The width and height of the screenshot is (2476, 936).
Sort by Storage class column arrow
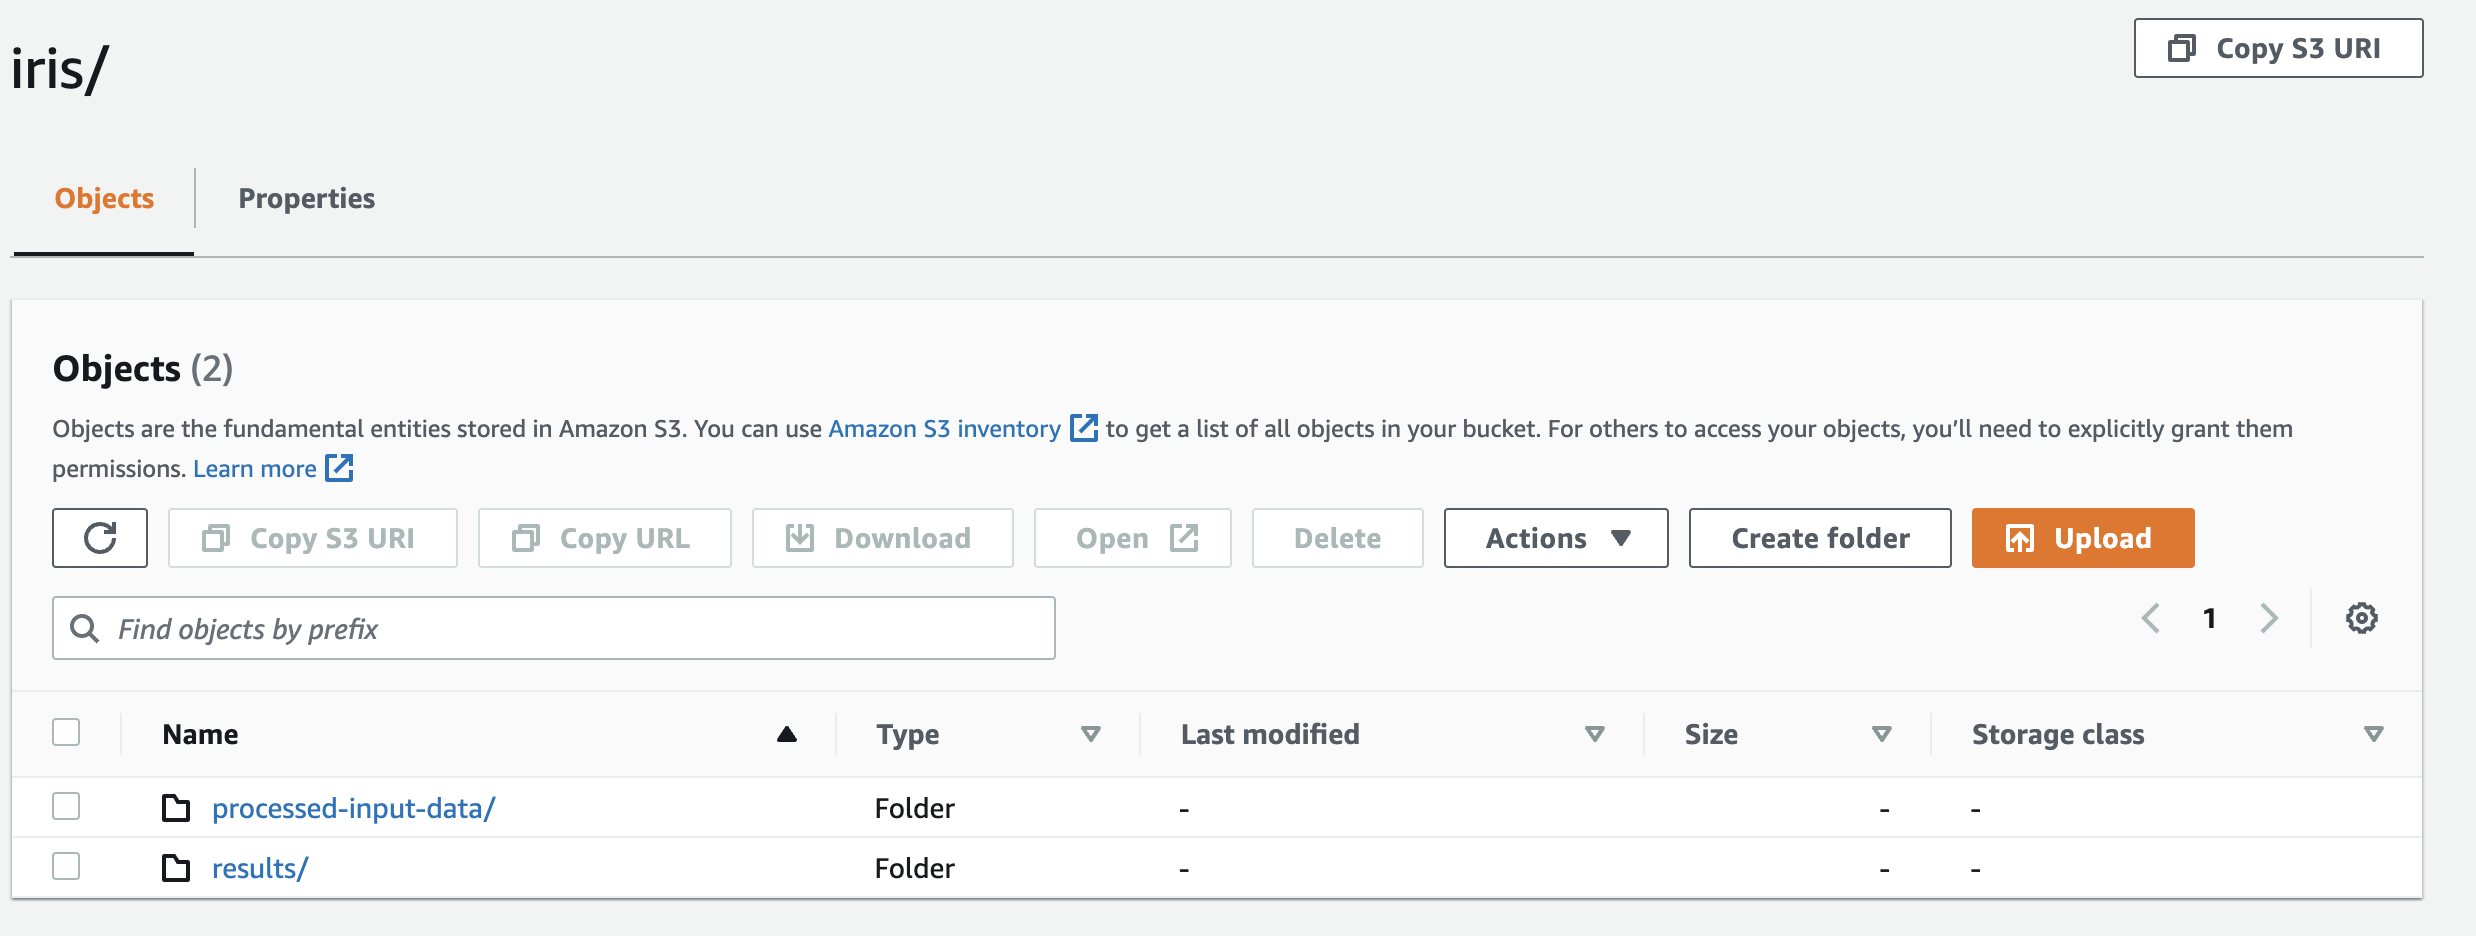click(x=2372, y=734)
